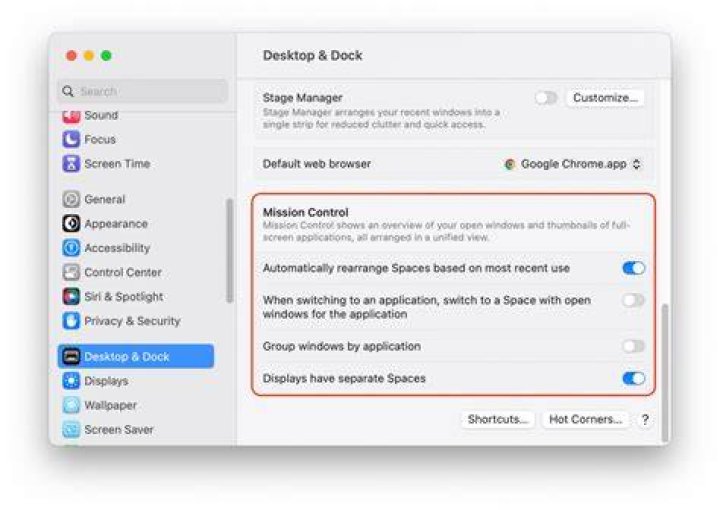The image size is (720, 510).
Task: Open the Hot Corners... dialog
Action: coord(585,419)
